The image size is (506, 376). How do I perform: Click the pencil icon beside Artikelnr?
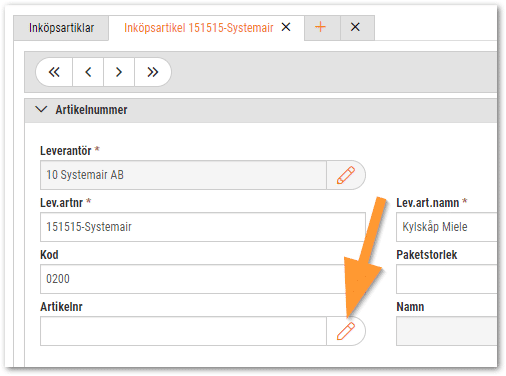click(346, 331)
